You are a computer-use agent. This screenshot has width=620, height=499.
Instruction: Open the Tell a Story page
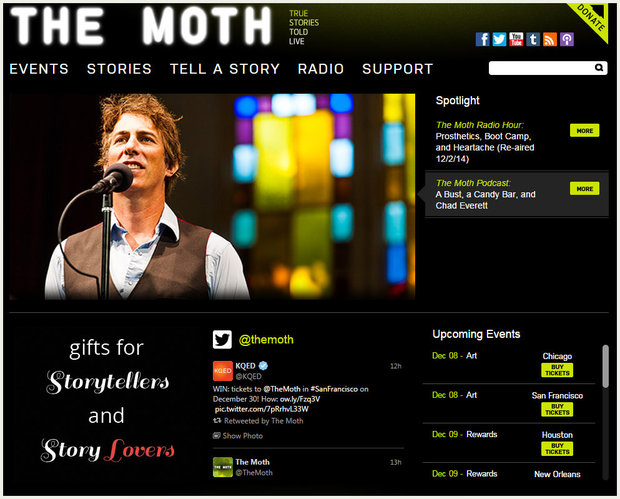pos(225,69)
